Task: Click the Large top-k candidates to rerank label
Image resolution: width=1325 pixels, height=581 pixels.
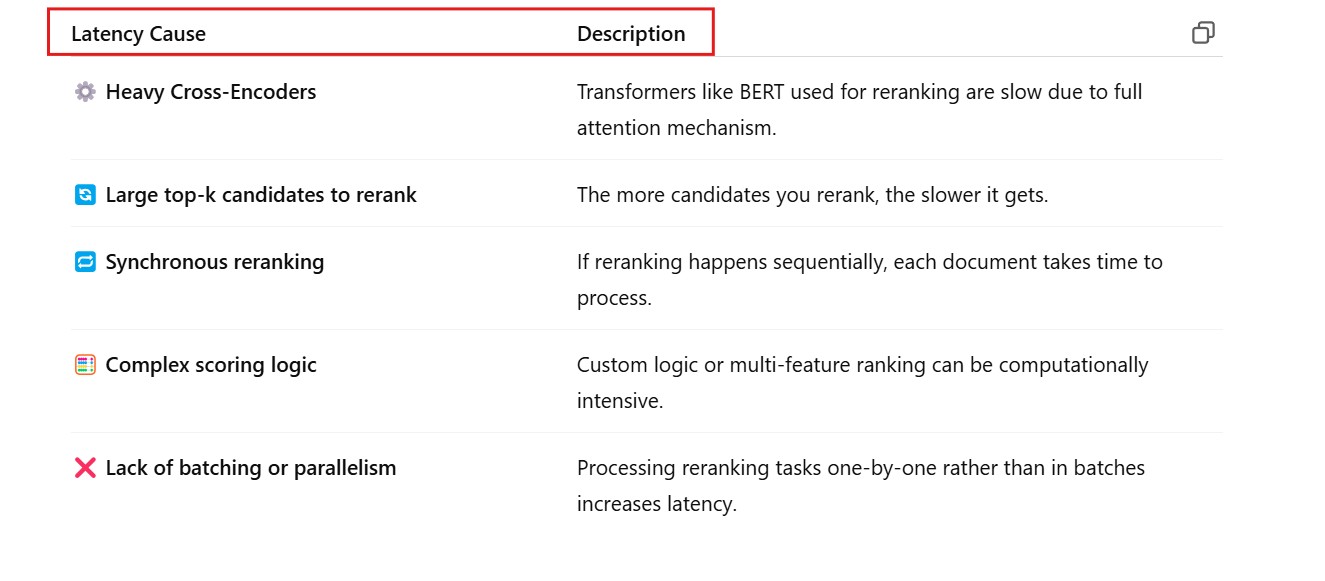Action: [x=260, y=195]
